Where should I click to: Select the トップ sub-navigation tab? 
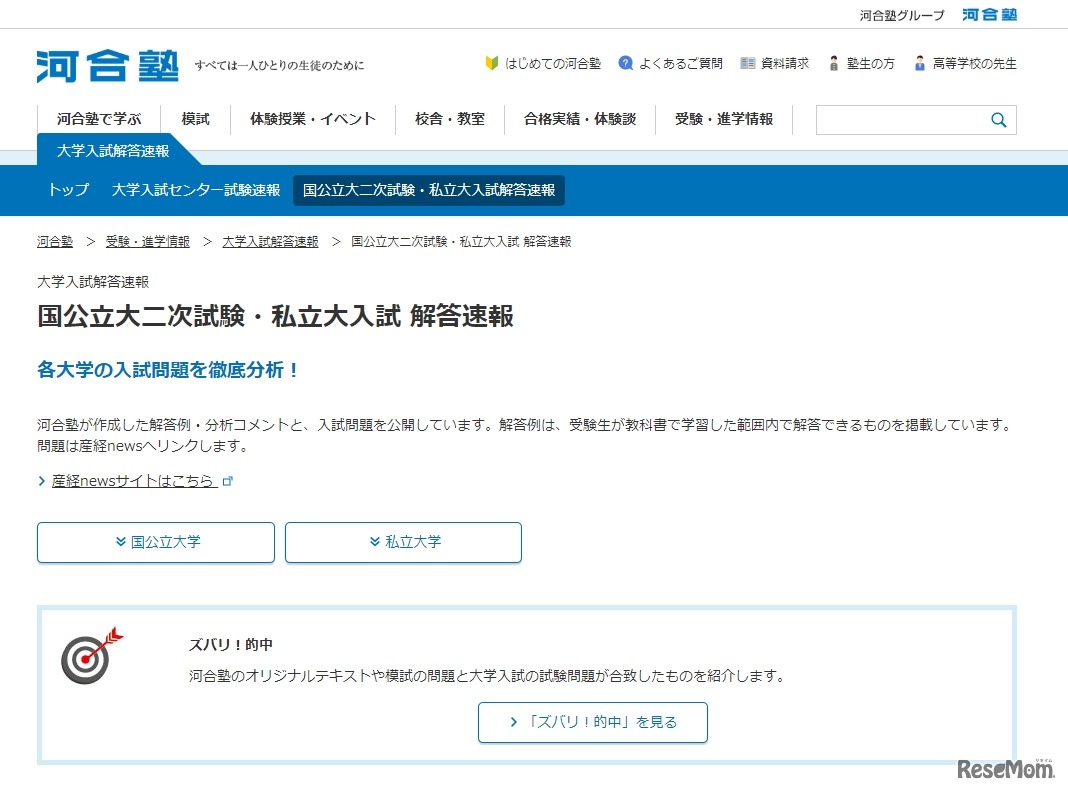coord(68,190)
